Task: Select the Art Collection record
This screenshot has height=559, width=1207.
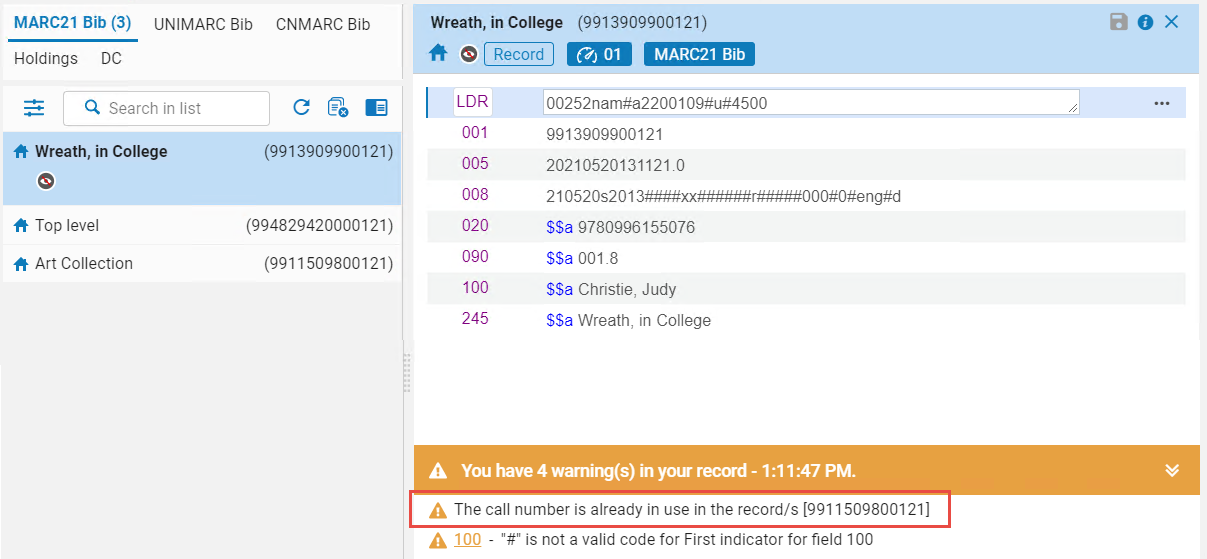Action: (202, 264)
